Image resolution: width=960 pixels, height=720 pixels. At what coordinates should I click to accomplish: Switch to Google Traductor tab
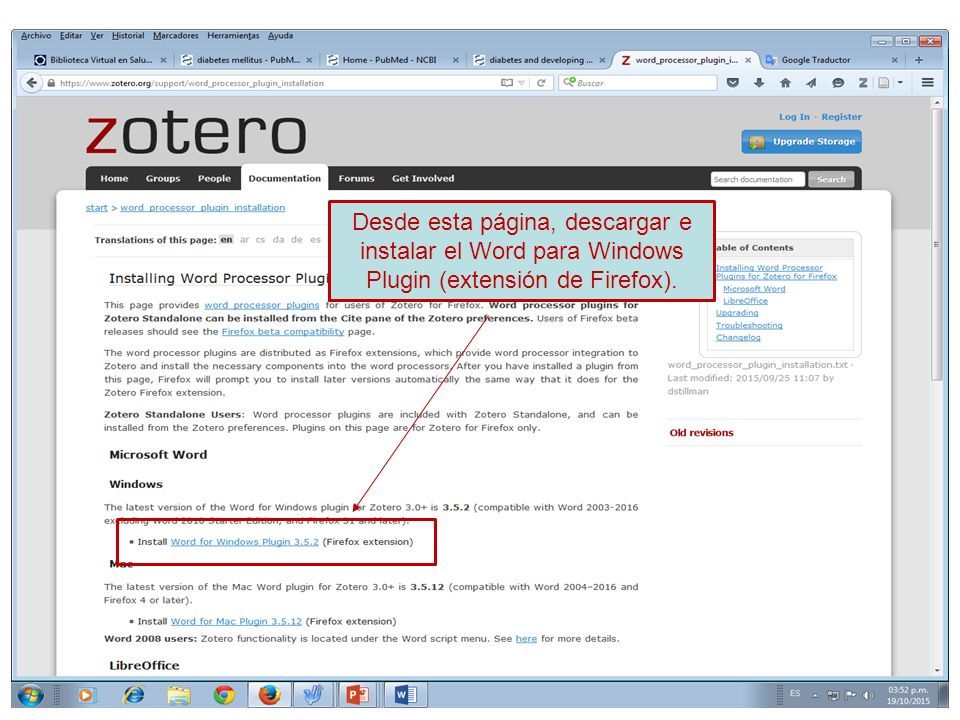click(831, 60)
